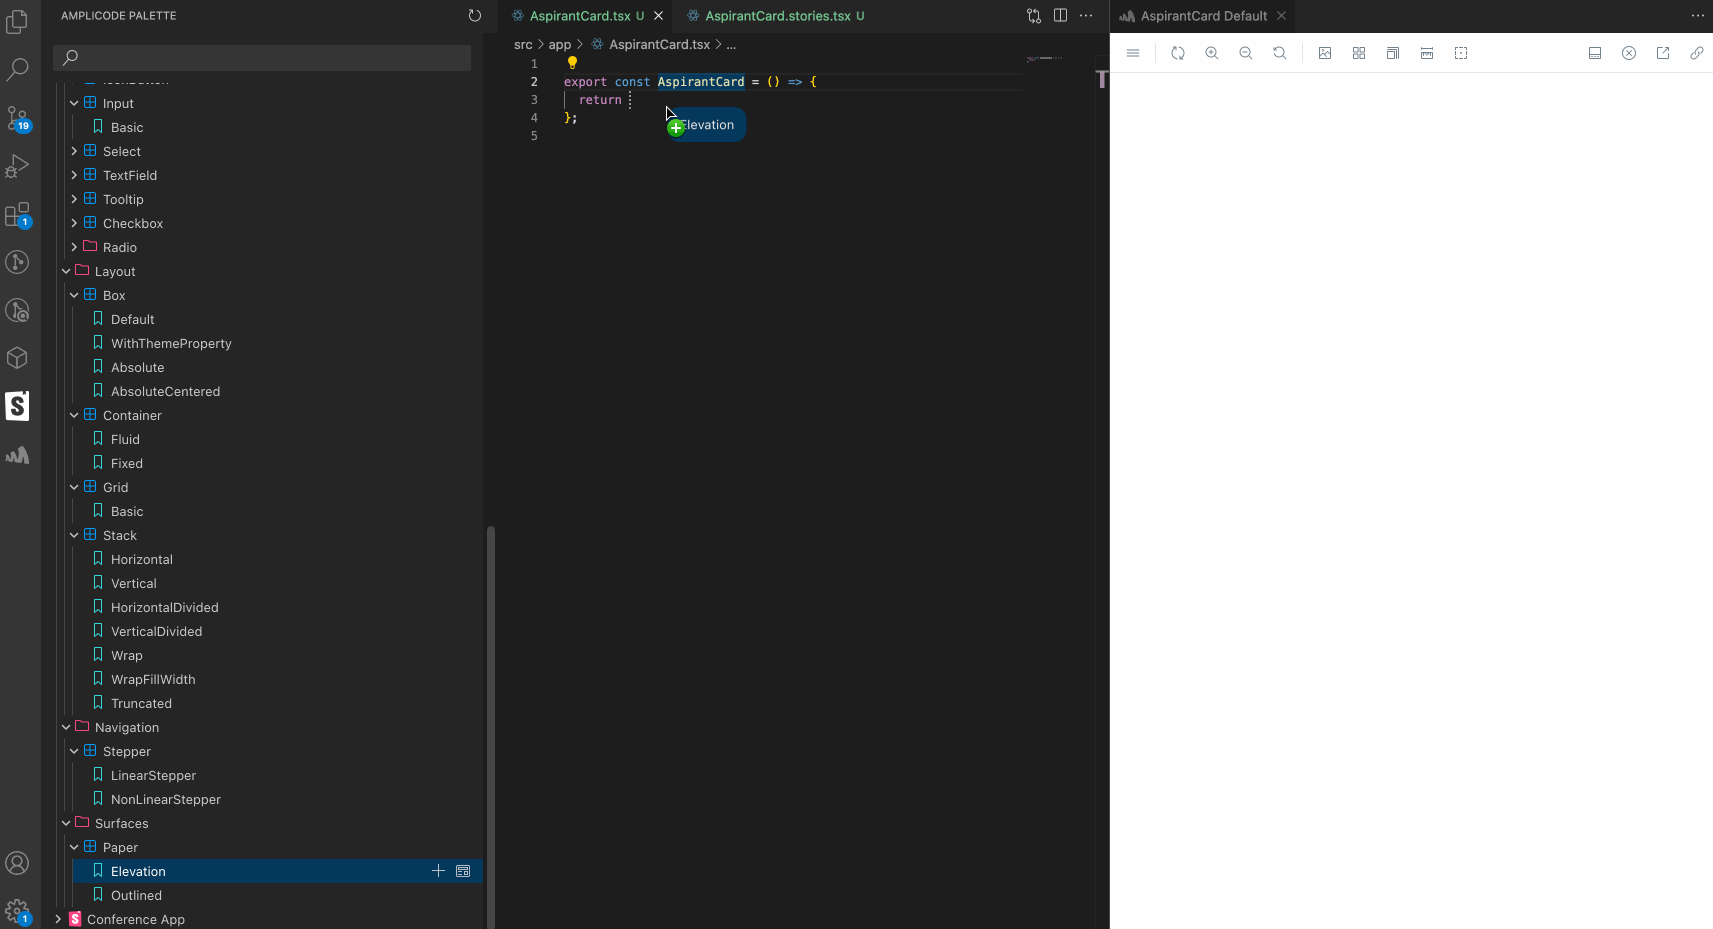
Task: Toggle preview background image icon
Action: (x=1325, y=53)
